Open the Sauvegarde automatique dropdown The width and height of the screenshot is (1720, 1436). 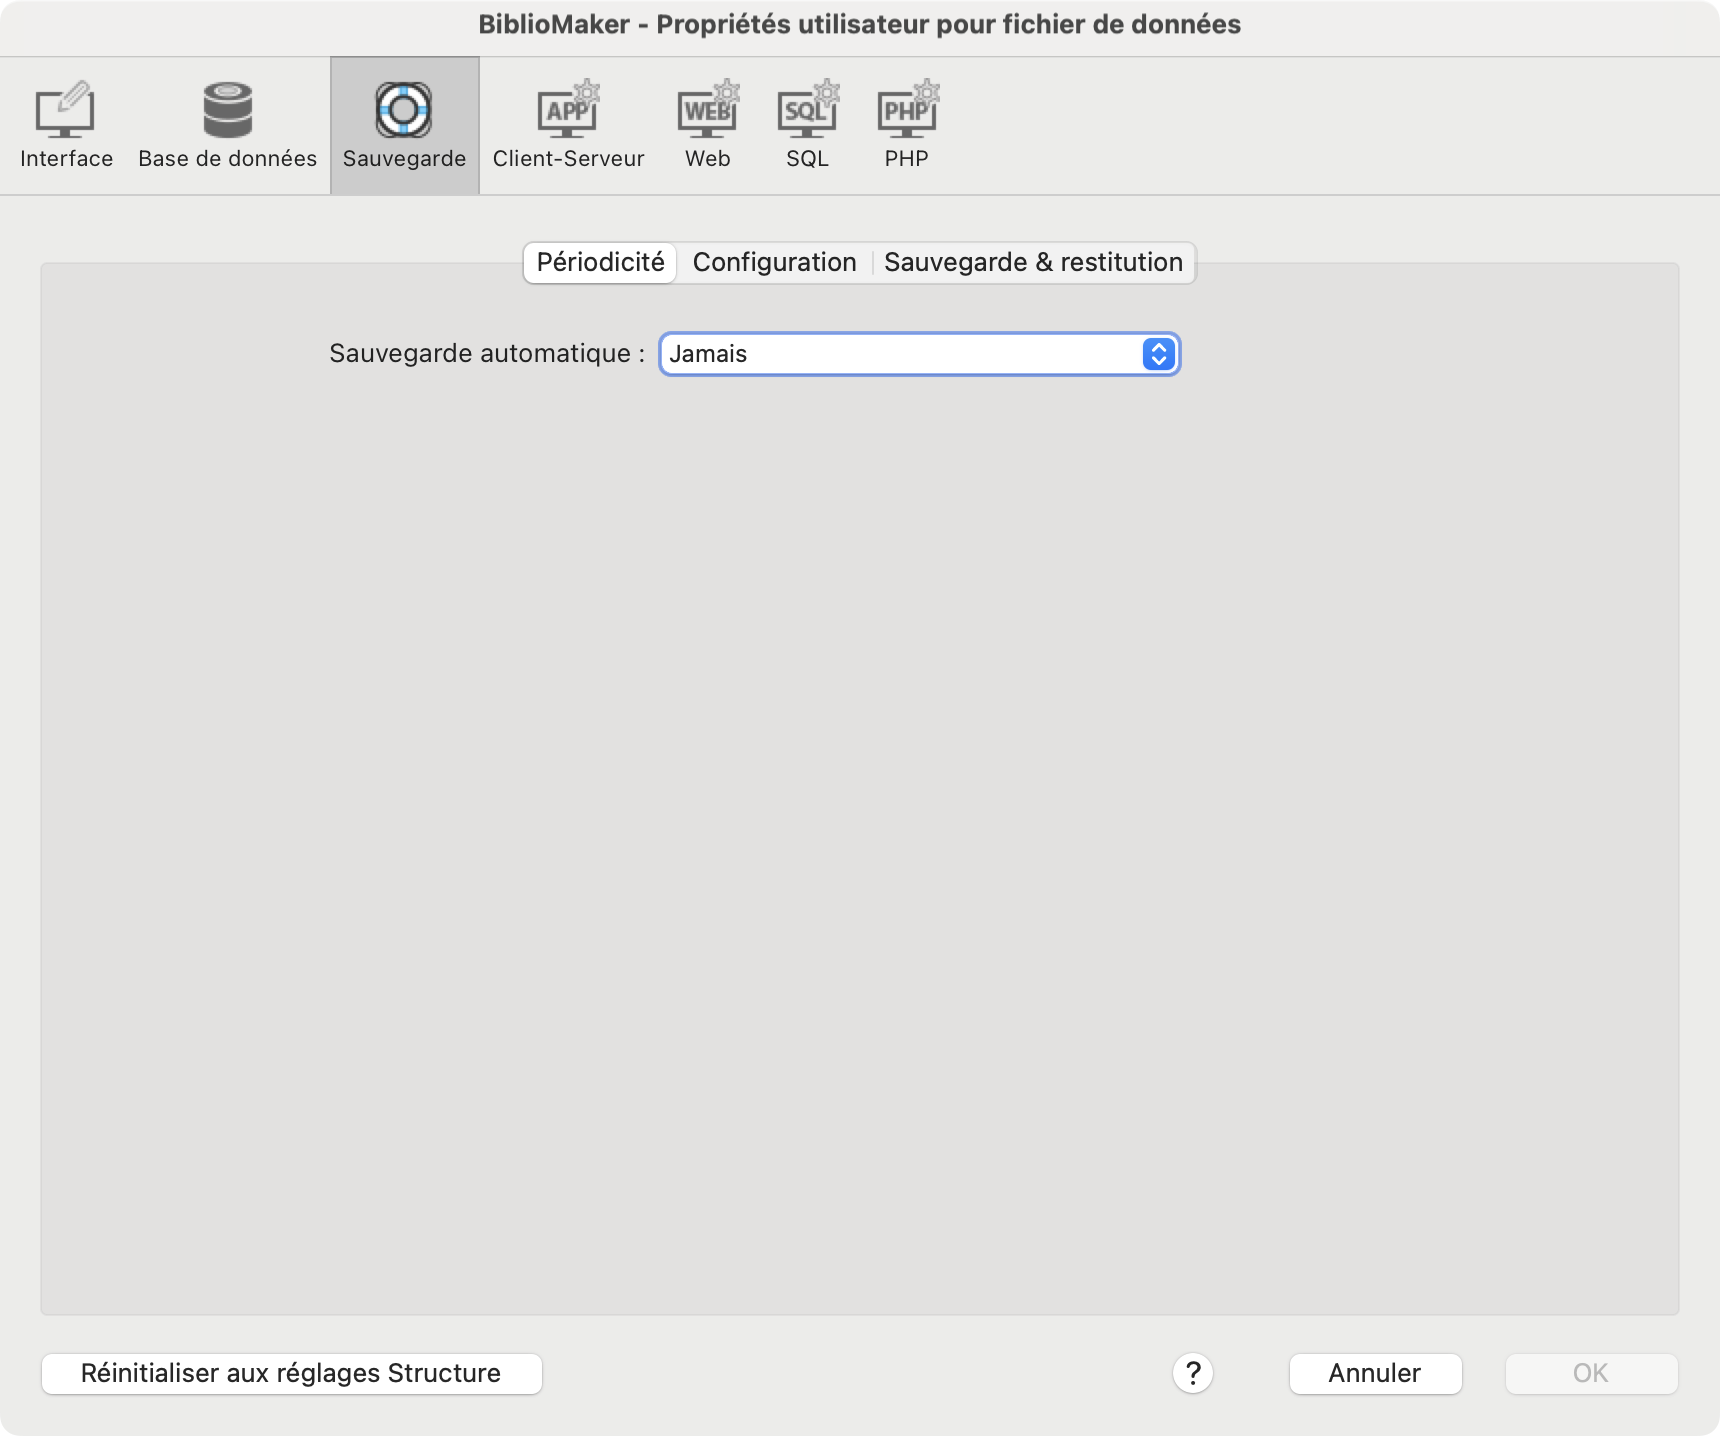point(919,354)
